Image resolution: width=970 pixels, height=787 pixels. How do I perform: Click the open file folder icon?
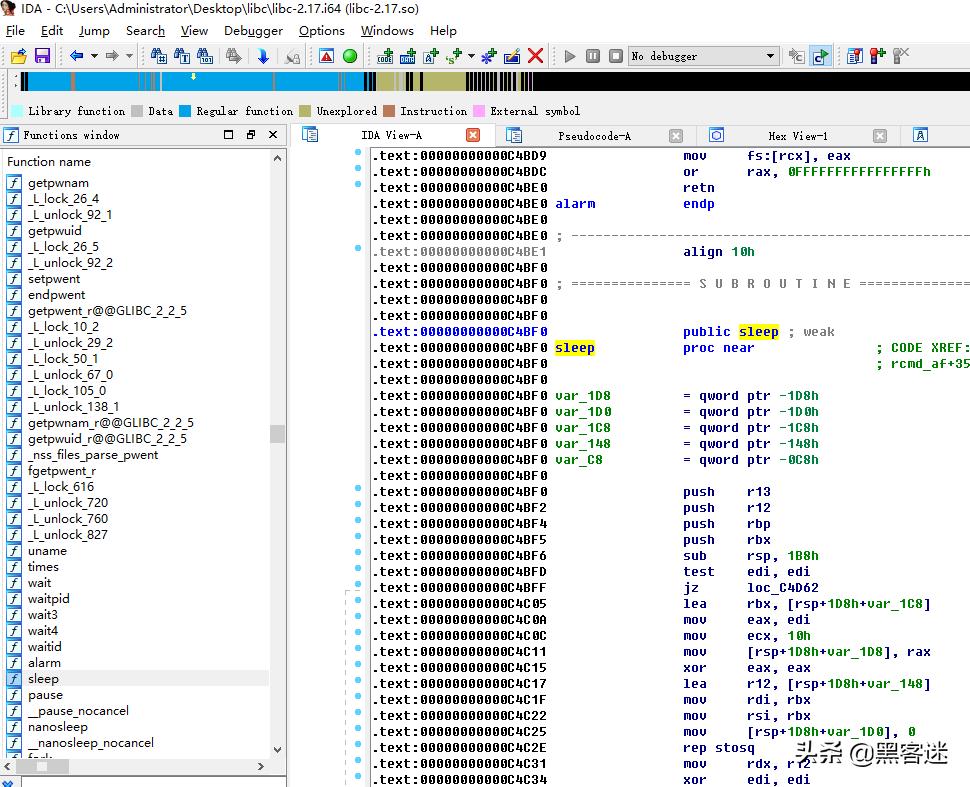coord(18,56)
